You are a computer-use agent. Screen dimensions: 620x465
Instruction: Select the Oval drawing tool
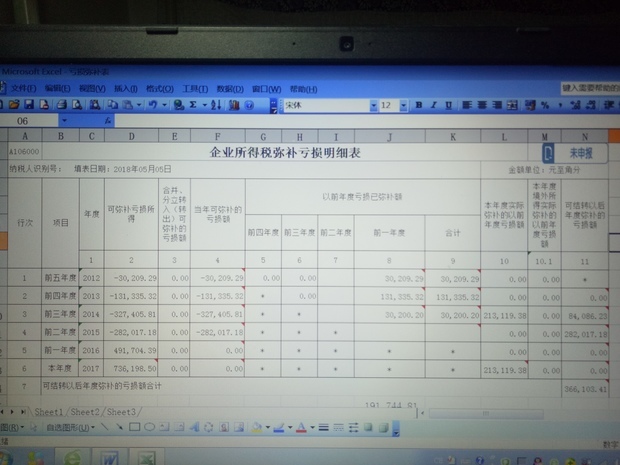(x=149, y=427)
